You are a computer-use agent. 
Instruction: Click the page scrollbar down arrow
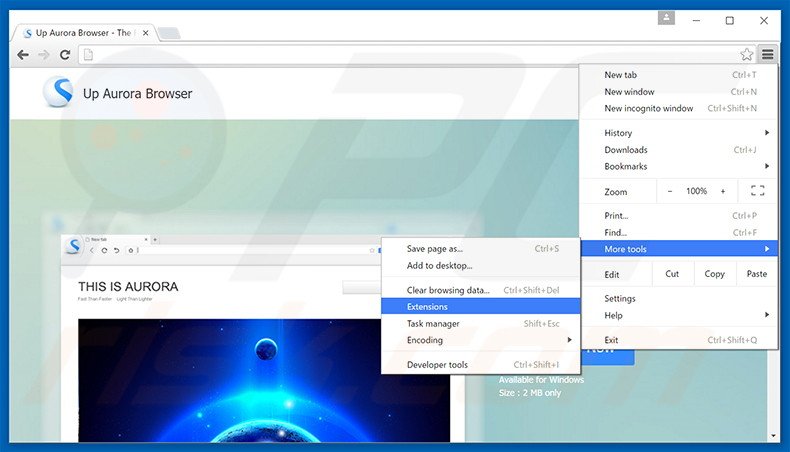coord(773,436)
